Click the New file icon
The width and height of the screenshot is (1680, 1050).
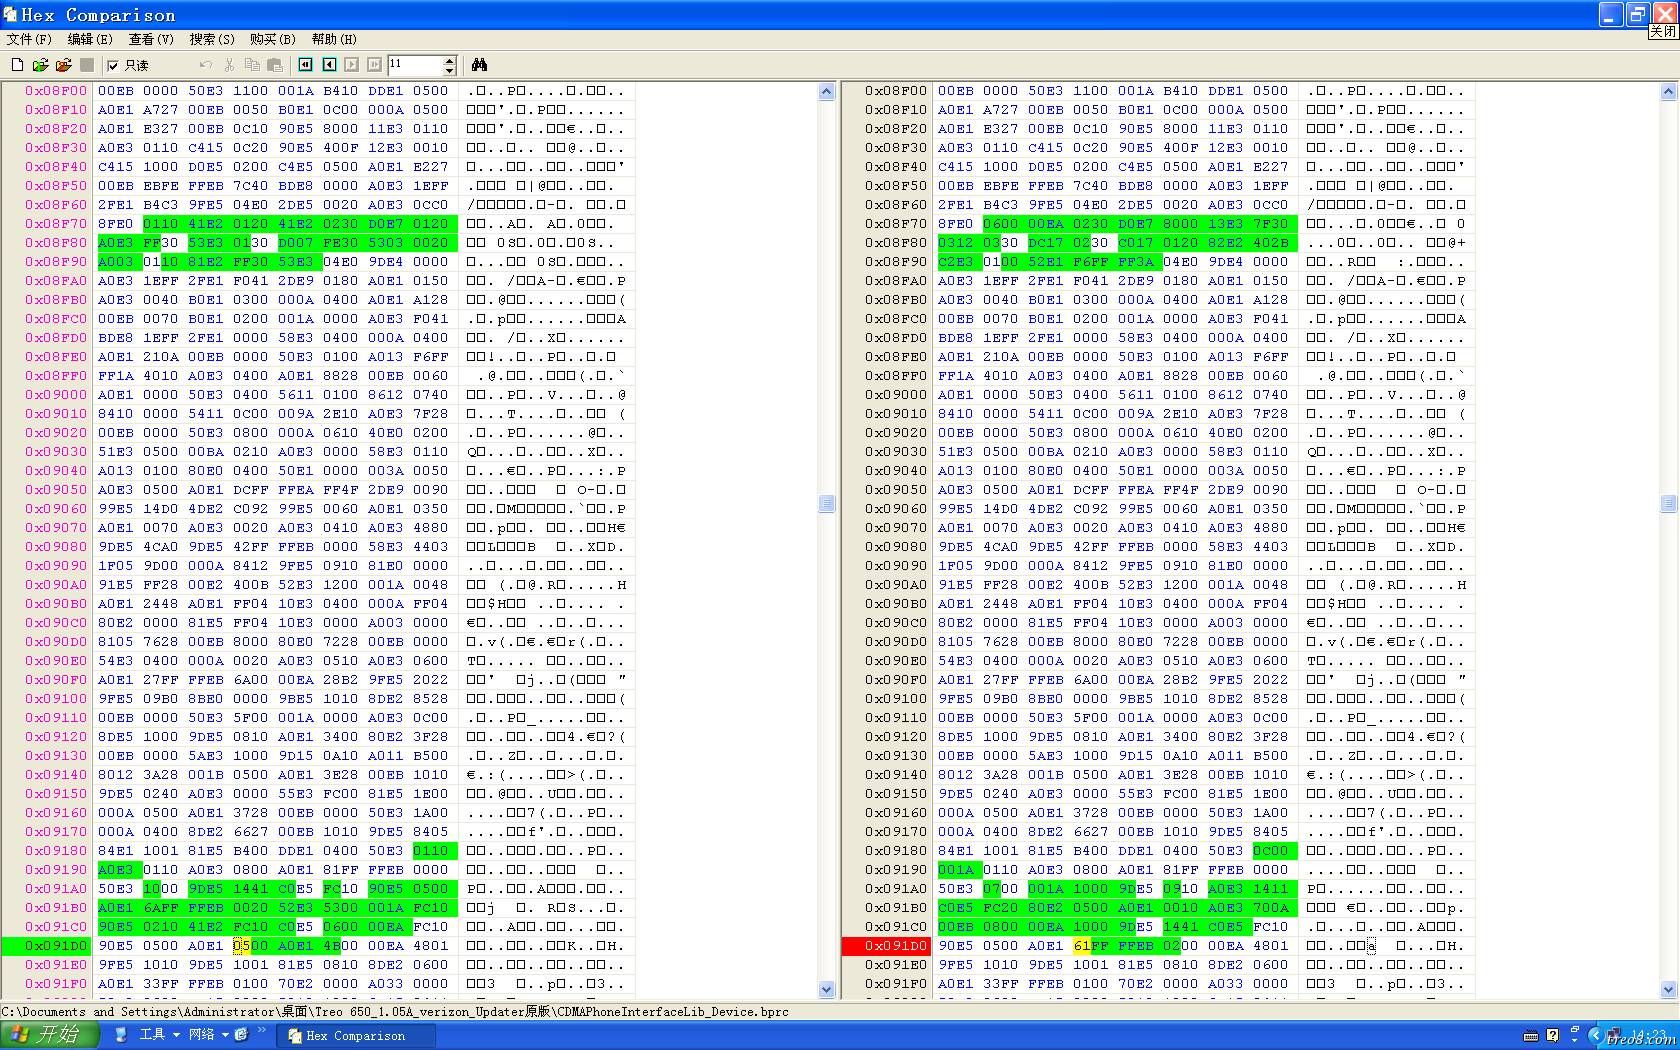click(17, 65)
